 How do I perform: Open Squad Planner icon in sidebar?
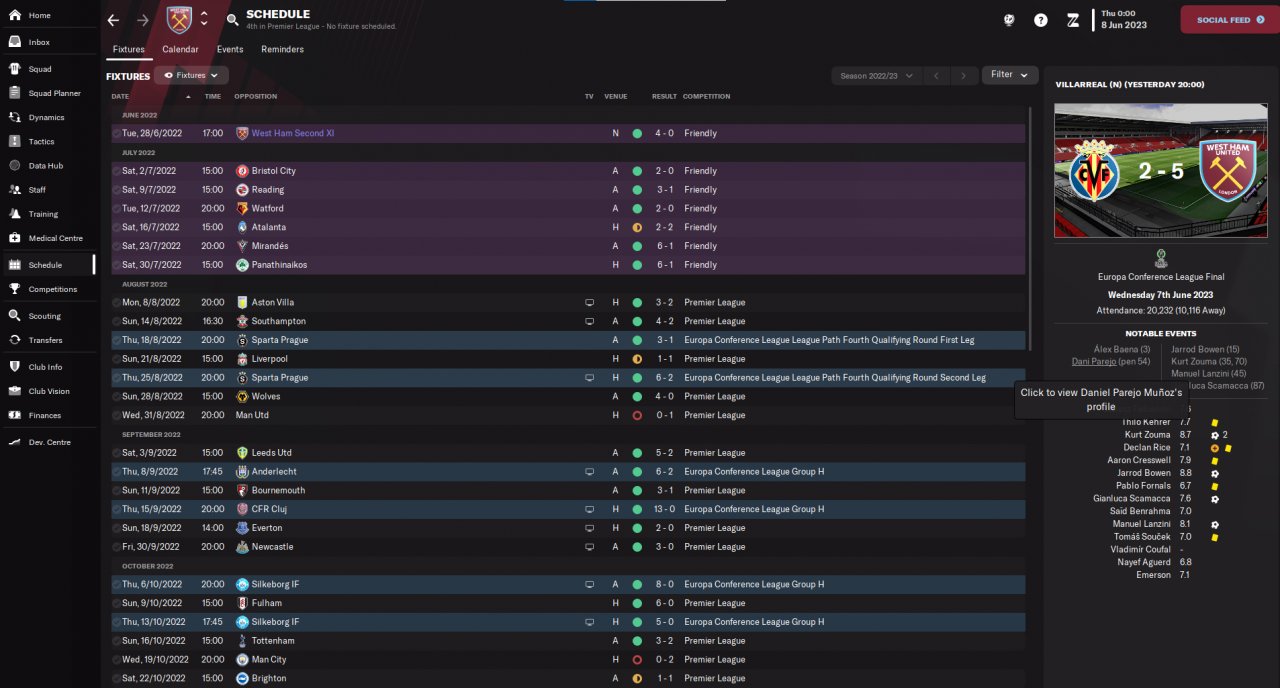tap(14, 93)
